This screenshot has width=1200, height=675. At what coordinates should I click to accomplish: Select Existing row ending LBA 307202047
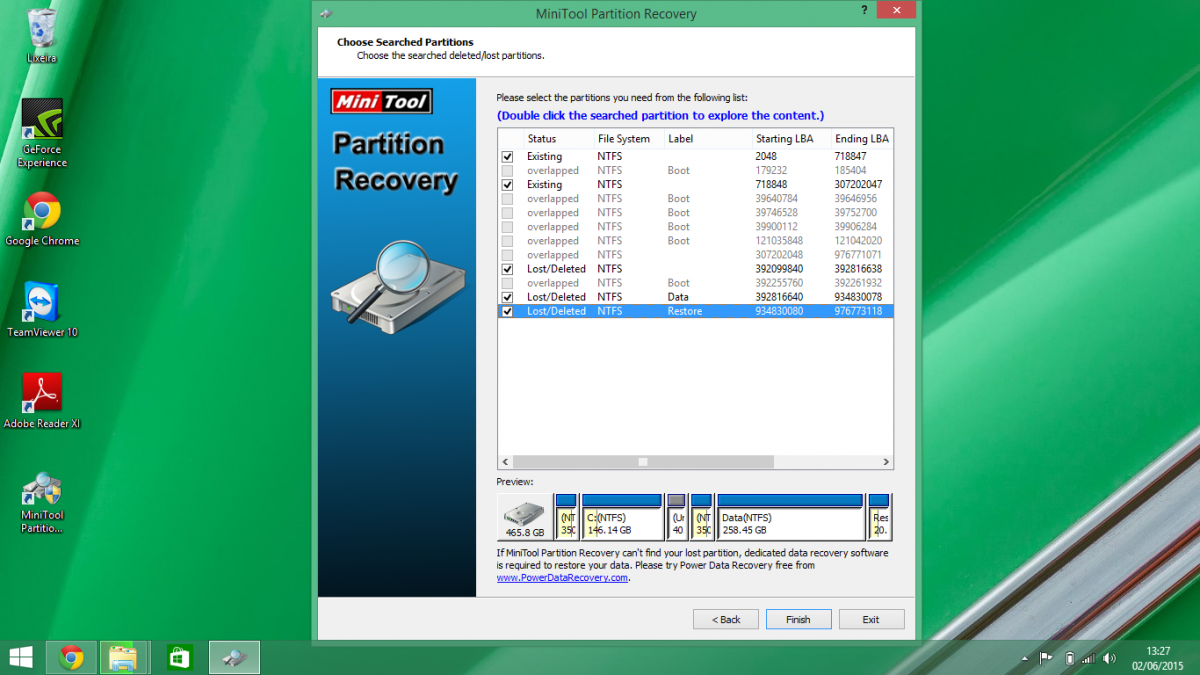695,185
